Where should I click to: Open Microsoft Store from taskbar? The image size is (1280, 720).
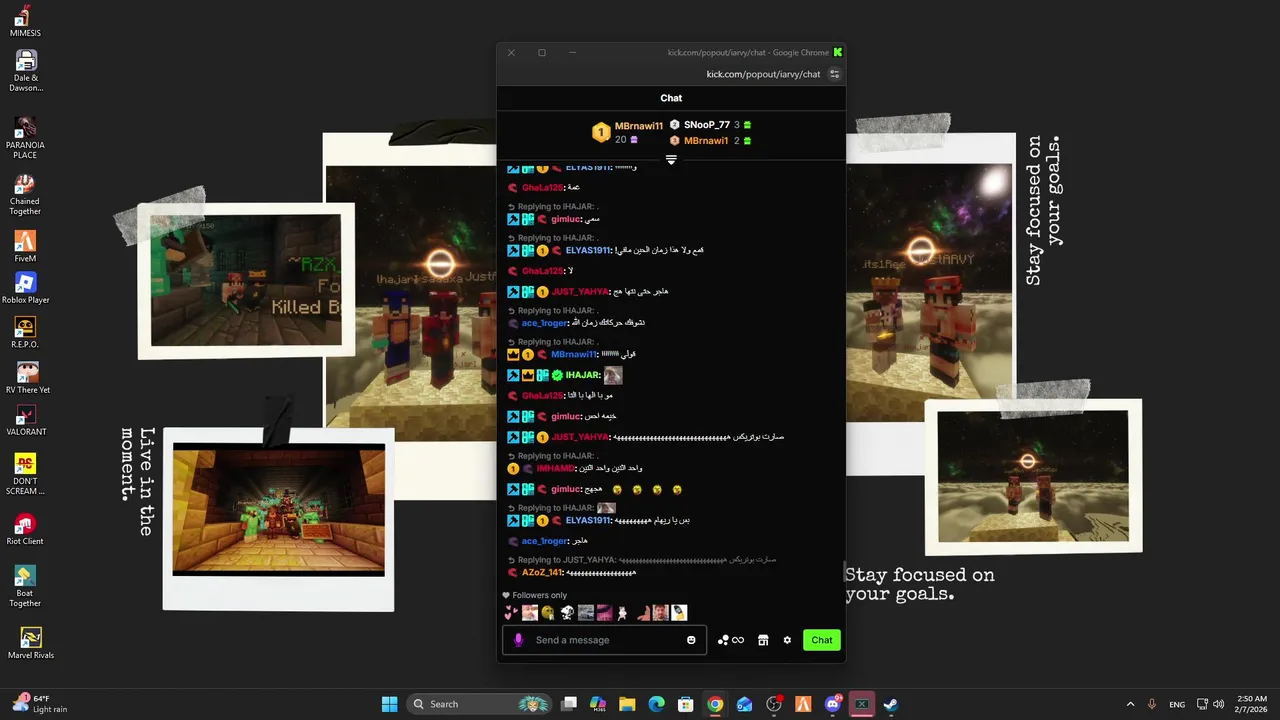[x=685, y=704]
